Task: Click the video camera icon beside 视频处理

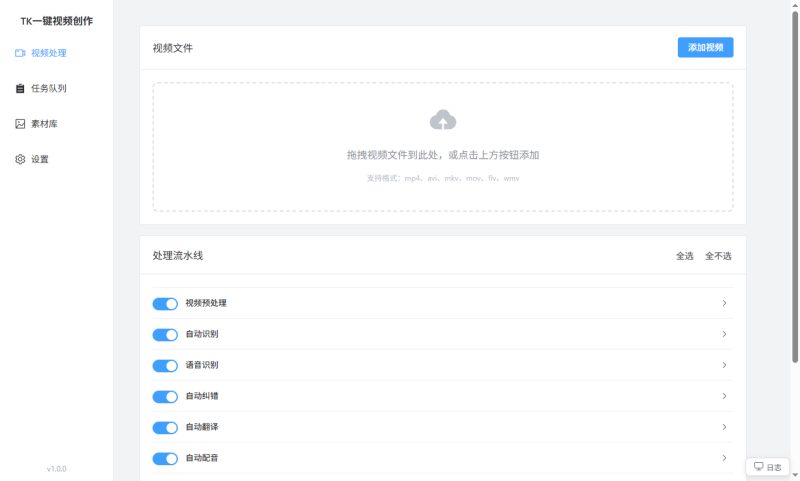Action: [x=20, y=53]
